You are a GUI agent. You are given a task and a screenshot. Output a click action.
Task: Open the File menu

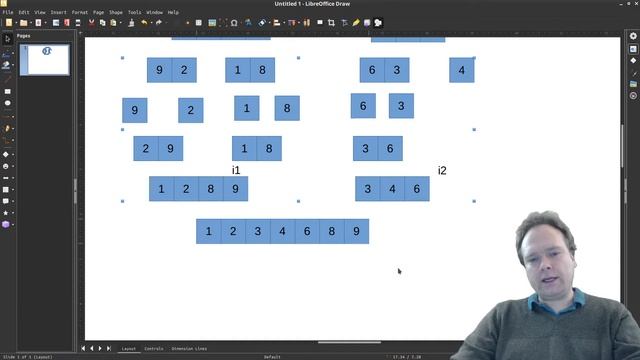click(x=8, y=12)
